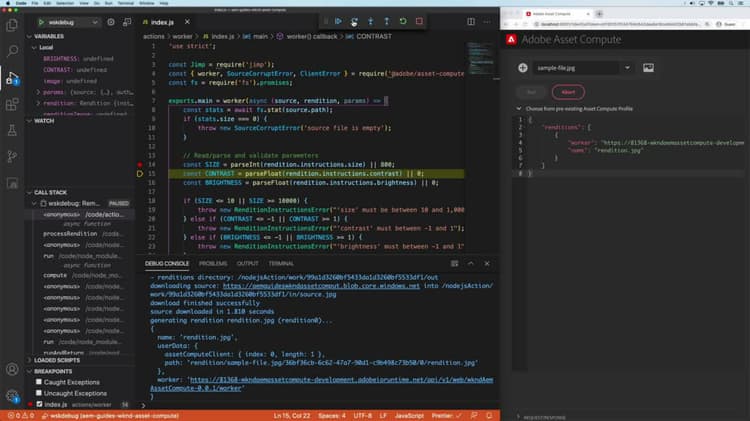Open the Explorer view in the activity bar

pyautogui.click(x=12, y=25)
